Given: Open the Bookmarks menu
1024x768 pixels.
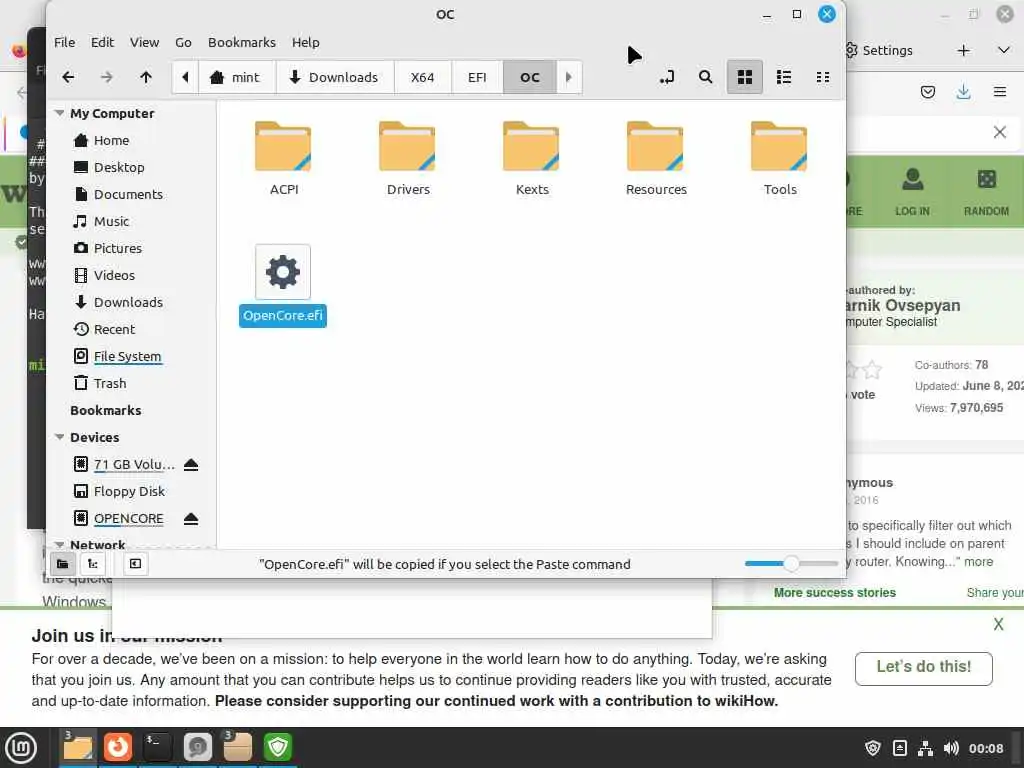Looking at the screenshot, I should (x=242, y=42).
